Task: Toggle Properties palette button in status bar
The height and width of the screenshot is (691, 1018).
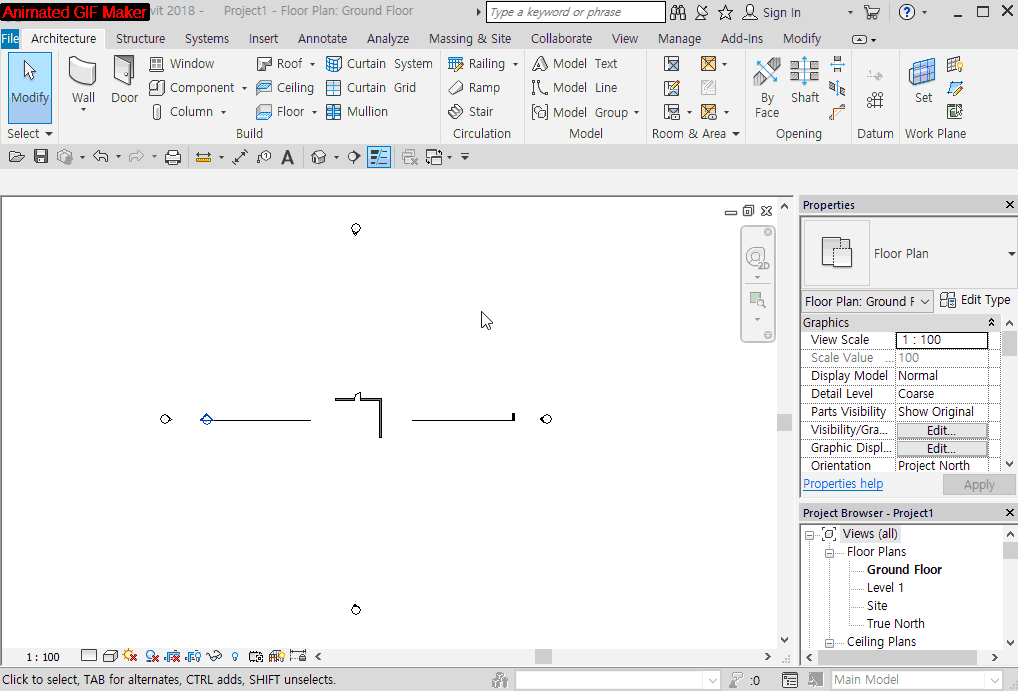Action: coord(790,680)
